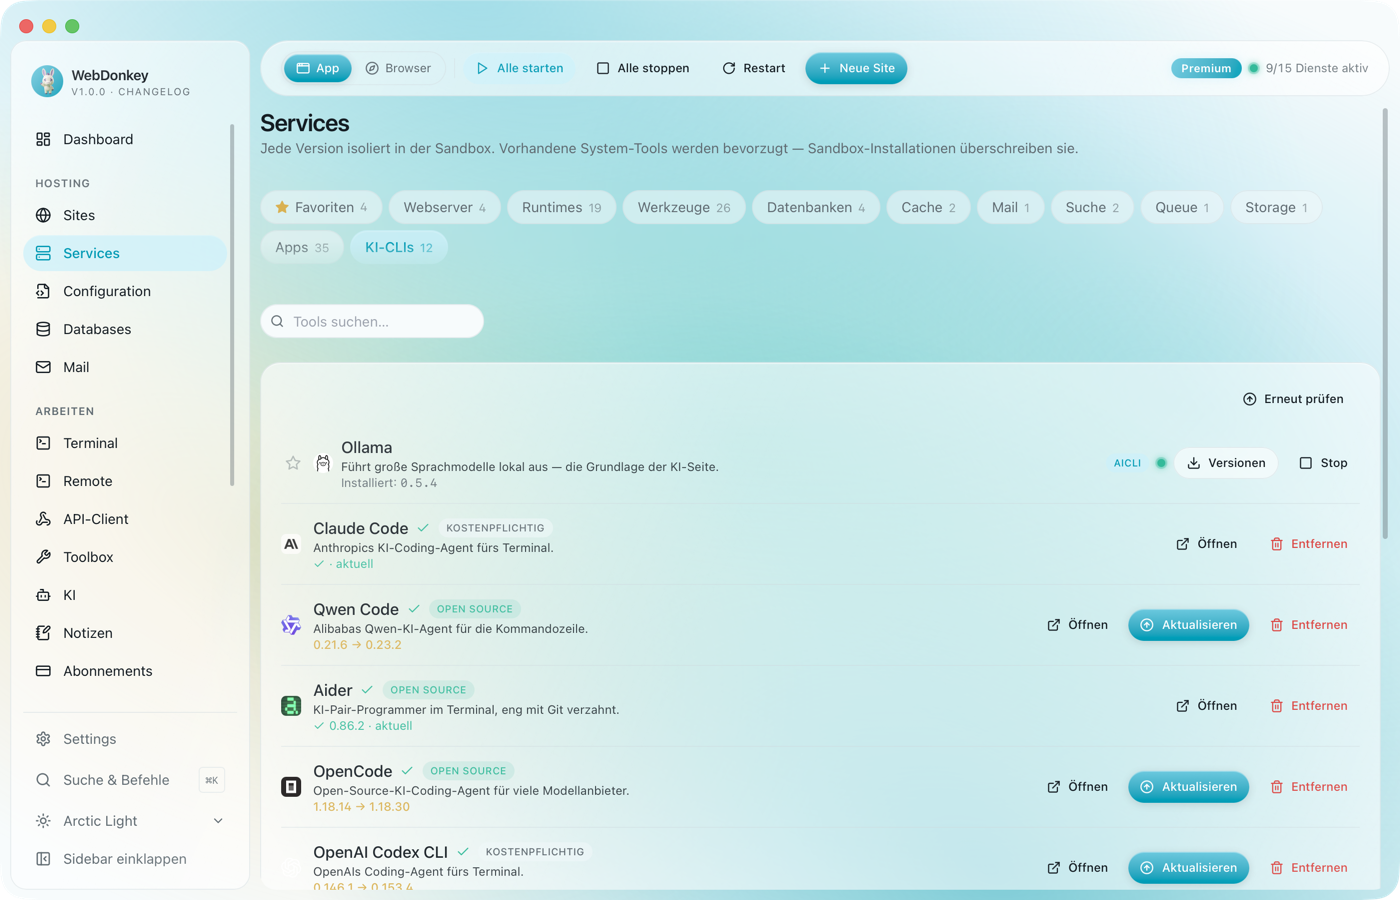This screenshot has height=900, width=1400.
Task: Select the Mail filter tab
Action: (1011, 207)
